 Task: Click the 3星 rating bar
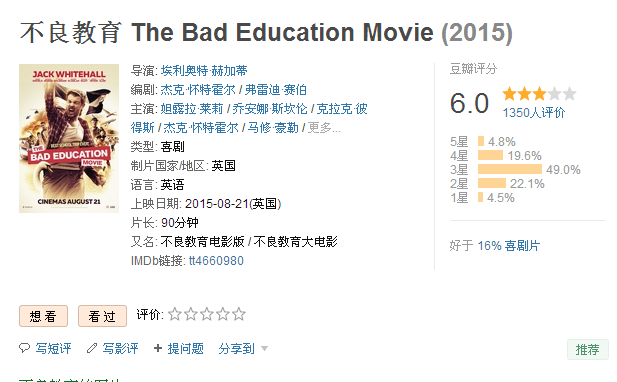coord(510,169)
